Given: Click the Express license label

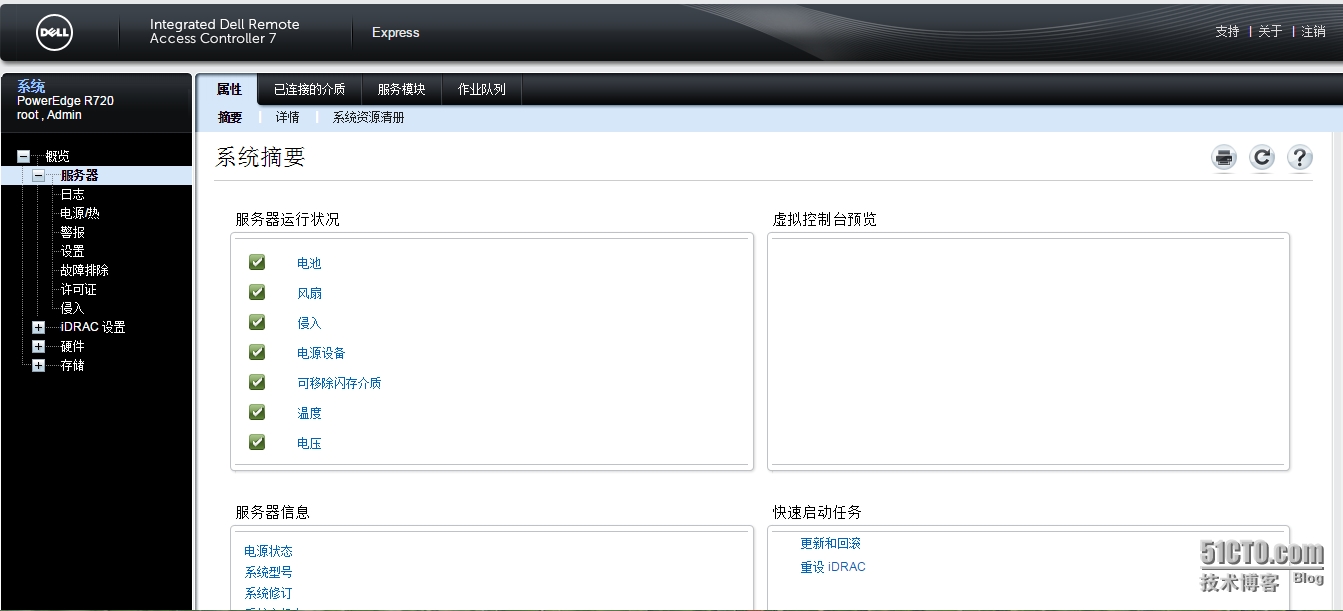Looking at the screenshot, I should (396, 33).
